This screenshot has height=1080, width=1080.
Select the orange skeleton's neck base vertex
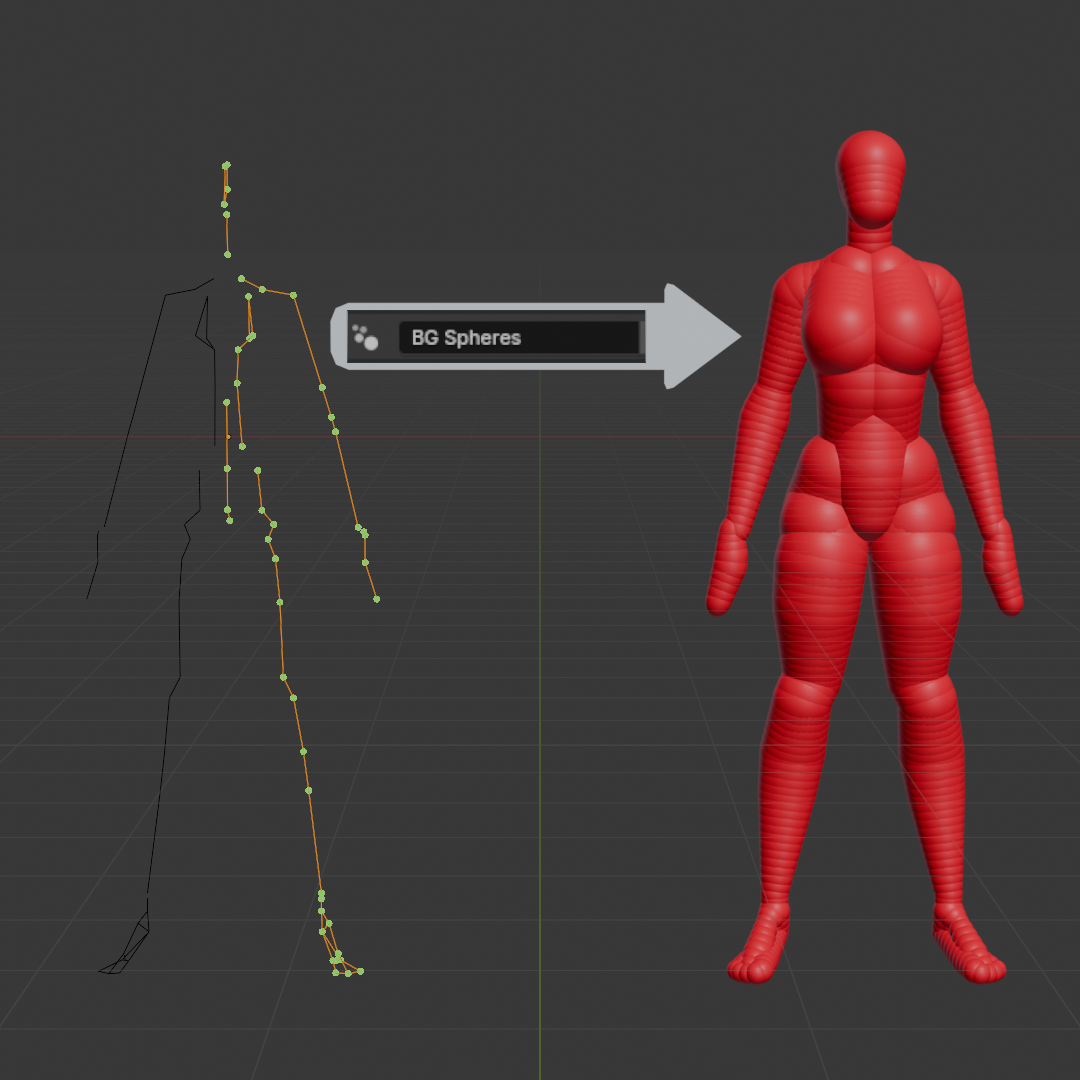point(227,255)
